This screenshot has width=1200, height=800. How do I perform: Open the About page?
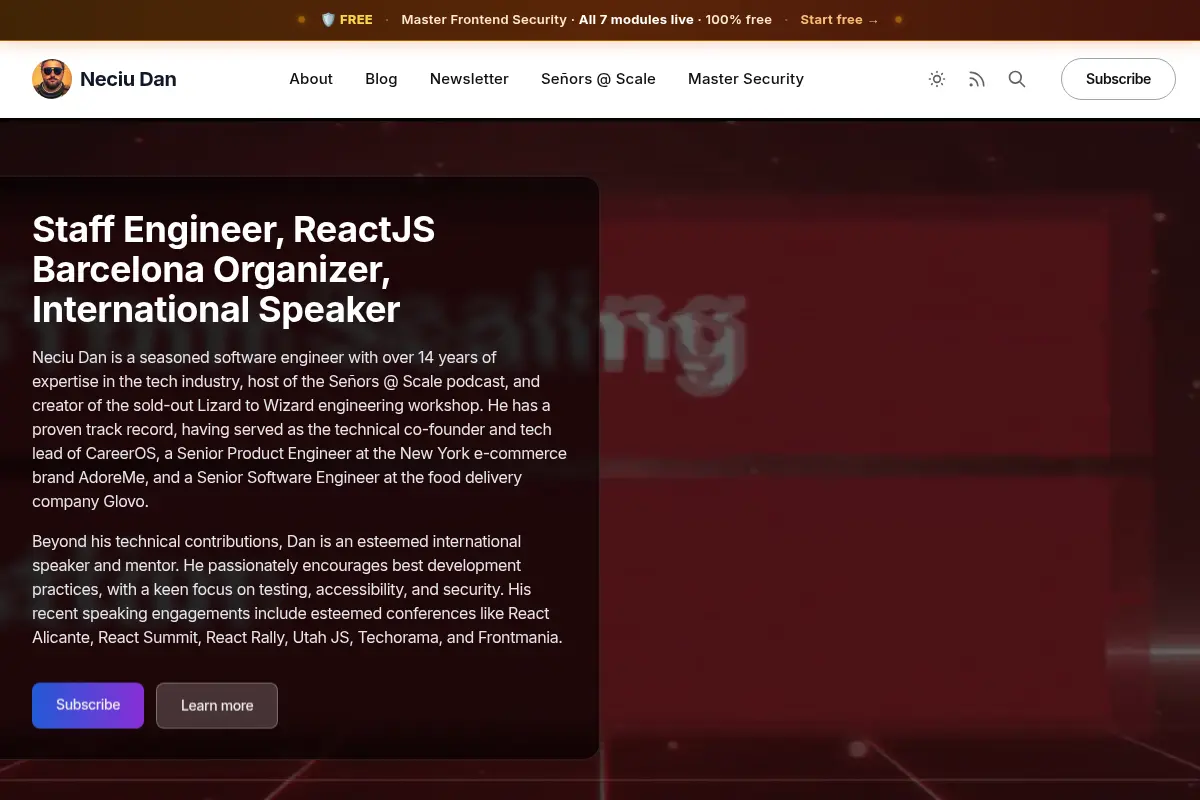pyautogui.click(x=311, y=79)
